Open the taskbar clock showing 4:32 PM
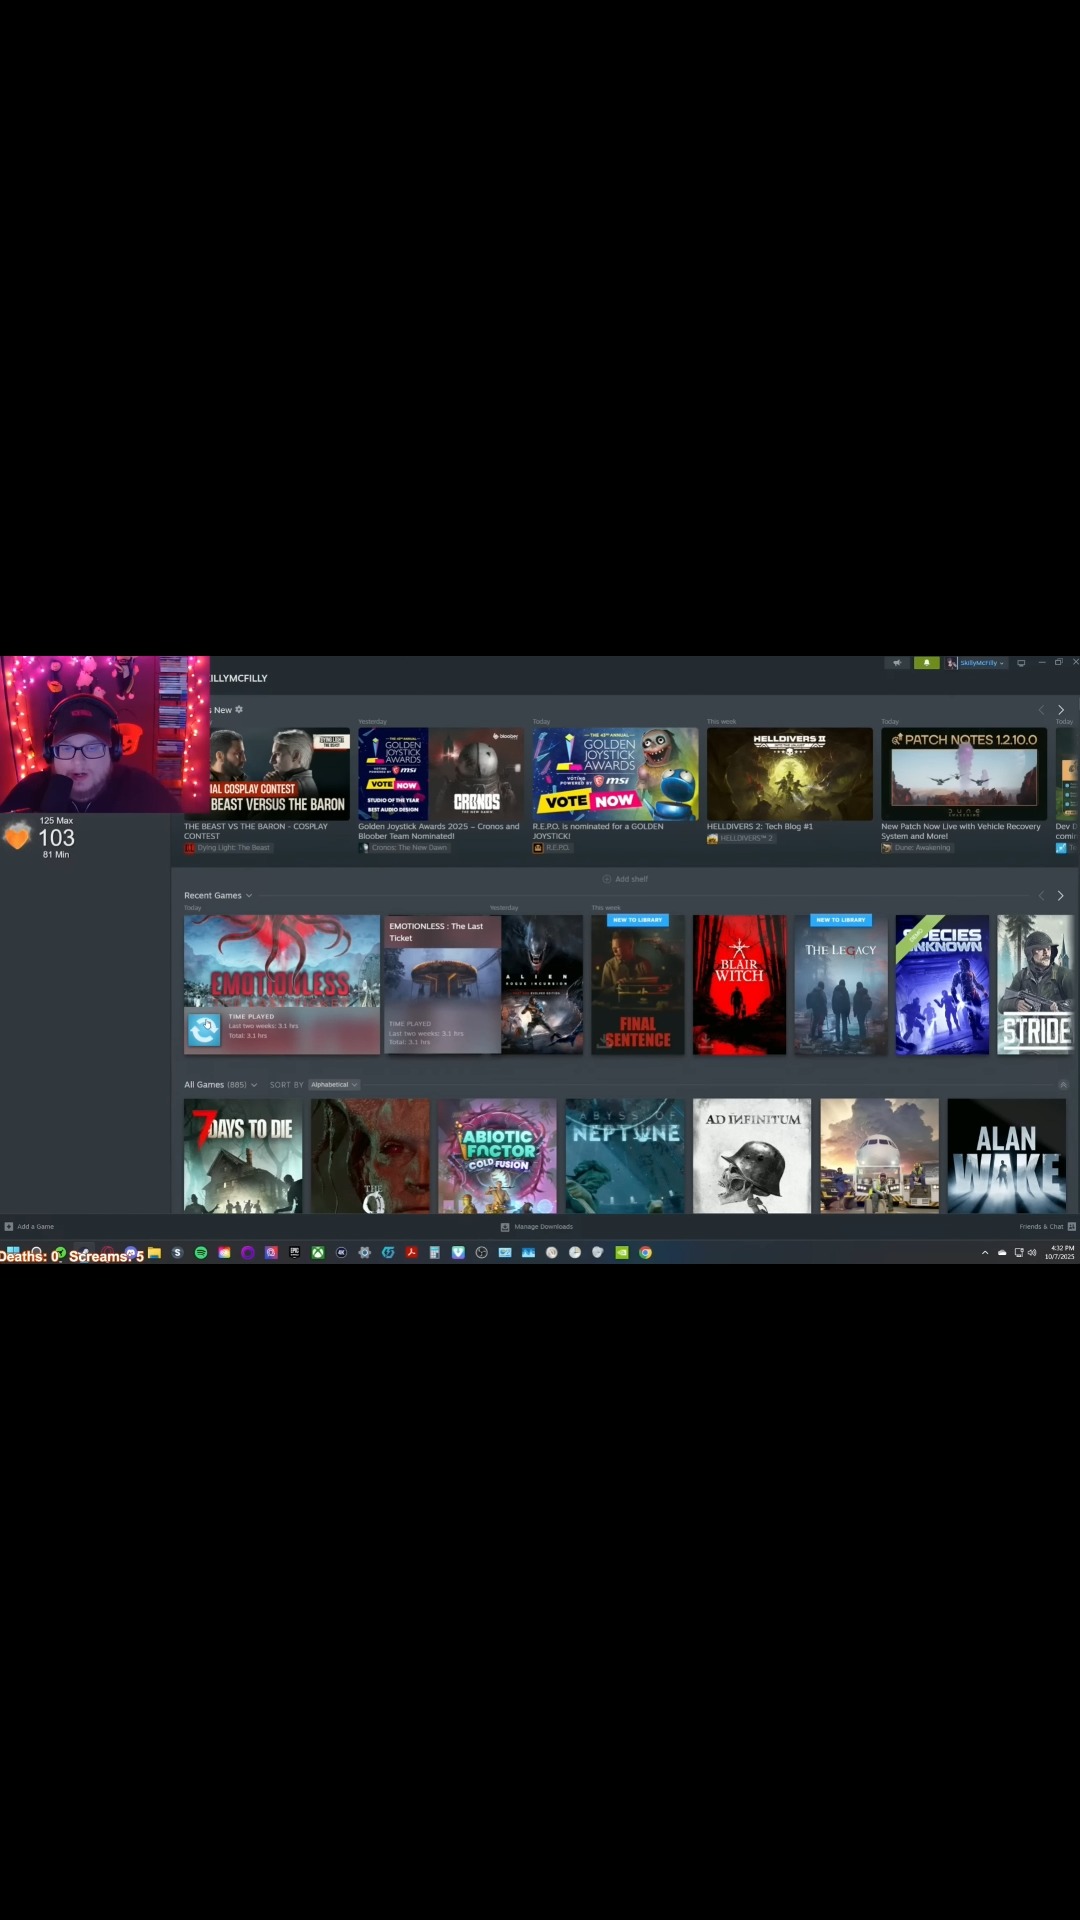1080x1920 pixels. [x=1060, y=1252]
